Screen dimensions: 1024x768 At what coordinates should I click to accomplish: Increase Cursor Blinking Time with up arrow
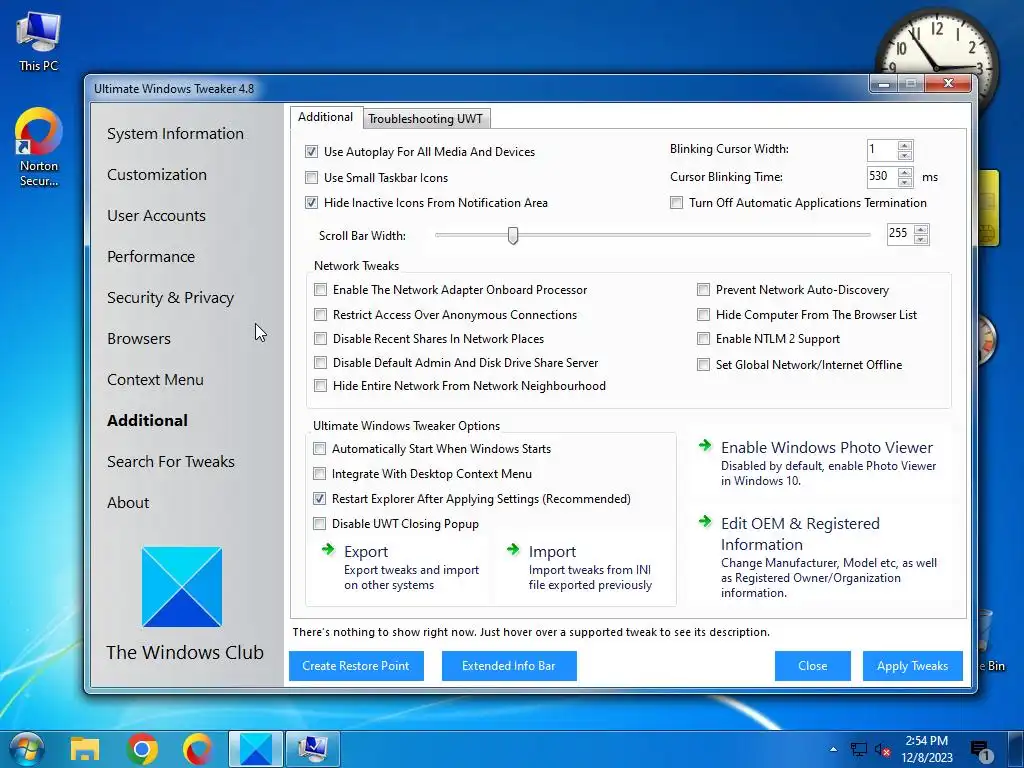tap(904, 172)
